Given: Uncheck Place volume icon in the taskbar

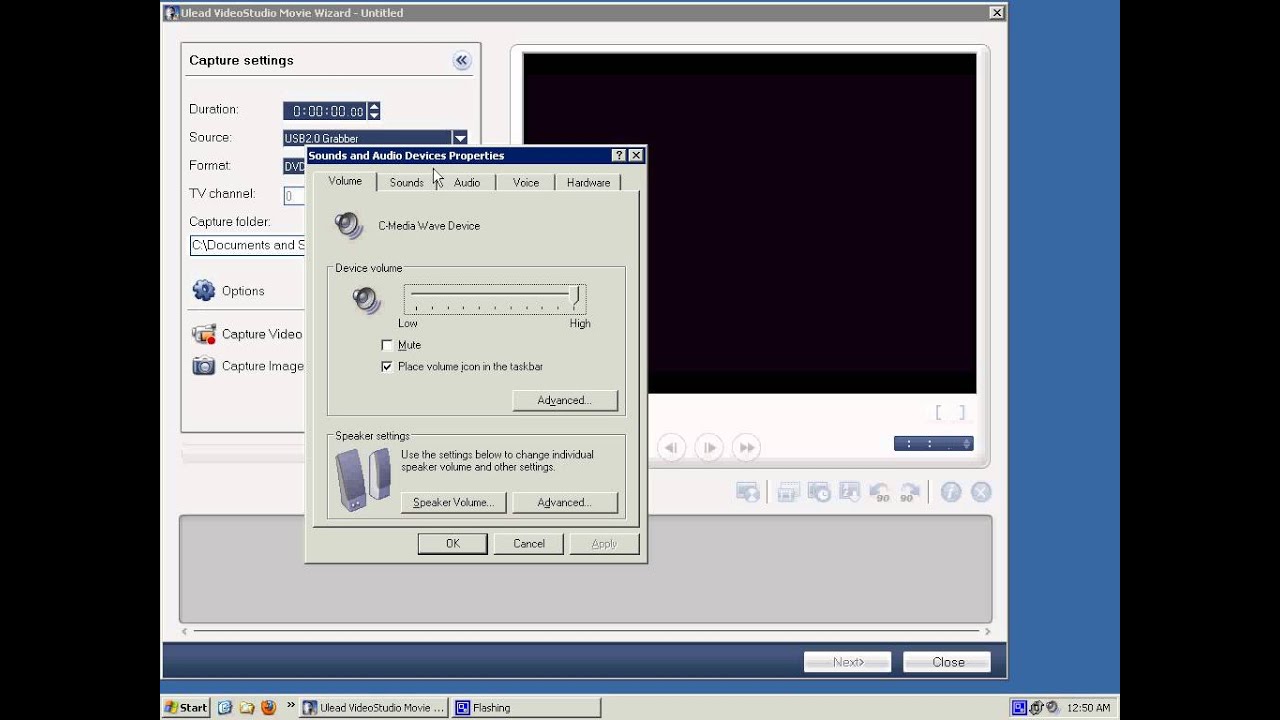Looking at the screenshot, I should (x=387, y=367).
